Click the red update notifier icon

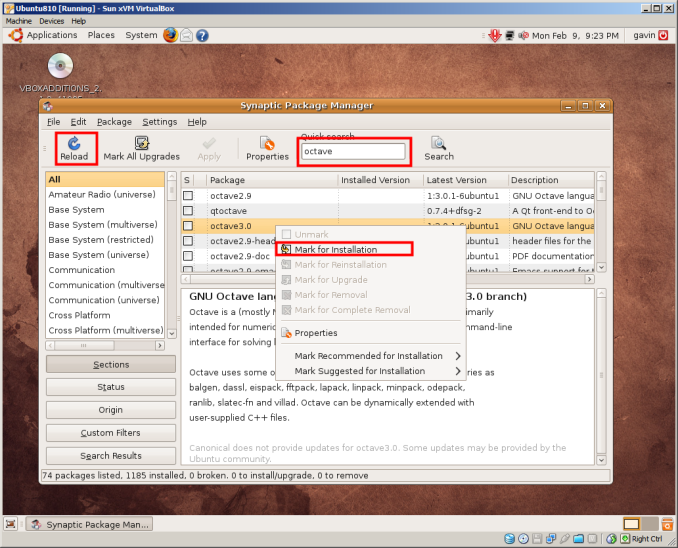coord(495,35)
